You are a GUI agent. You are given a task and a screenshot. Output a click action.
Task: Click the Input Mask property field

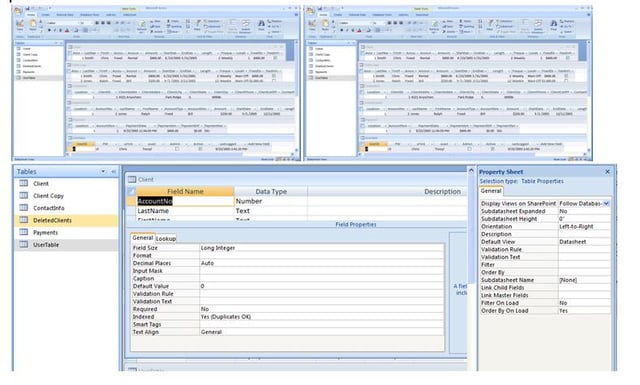pyautogui.click(x=321, y=271)
